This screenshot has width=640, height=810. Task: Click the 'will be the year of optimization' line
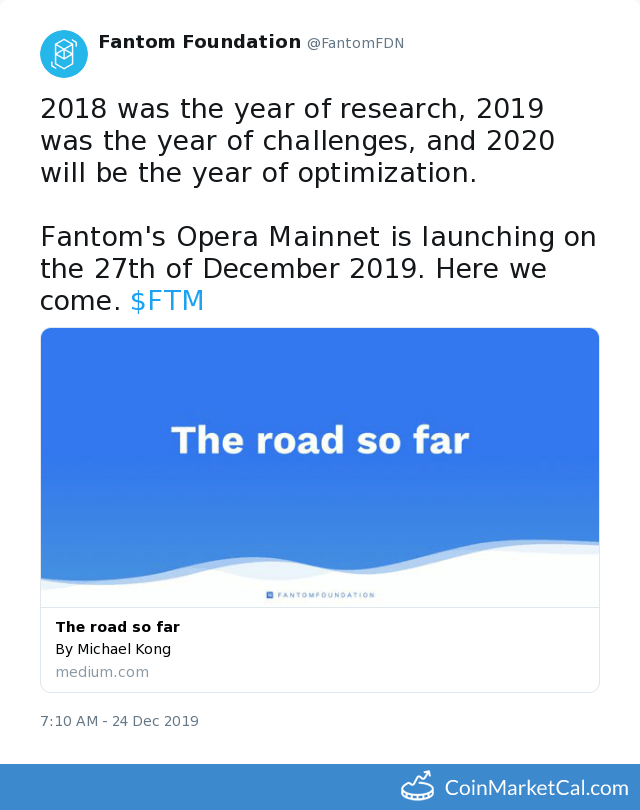pos(258,173)
